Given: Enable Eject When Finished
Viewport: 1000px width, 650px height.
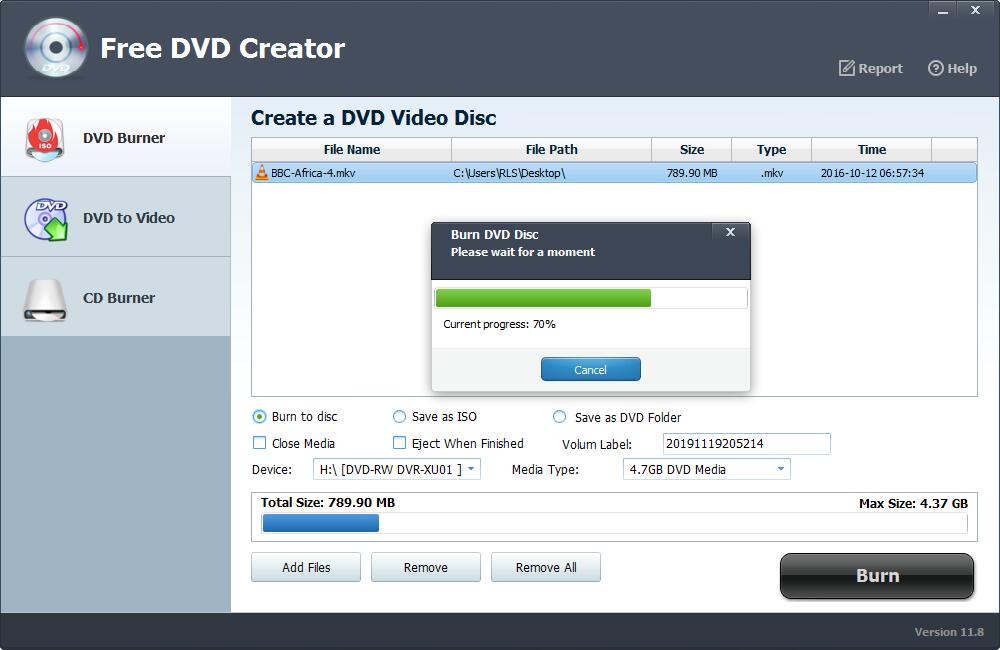Looking at the screenshot, I should tap(398, 443).
